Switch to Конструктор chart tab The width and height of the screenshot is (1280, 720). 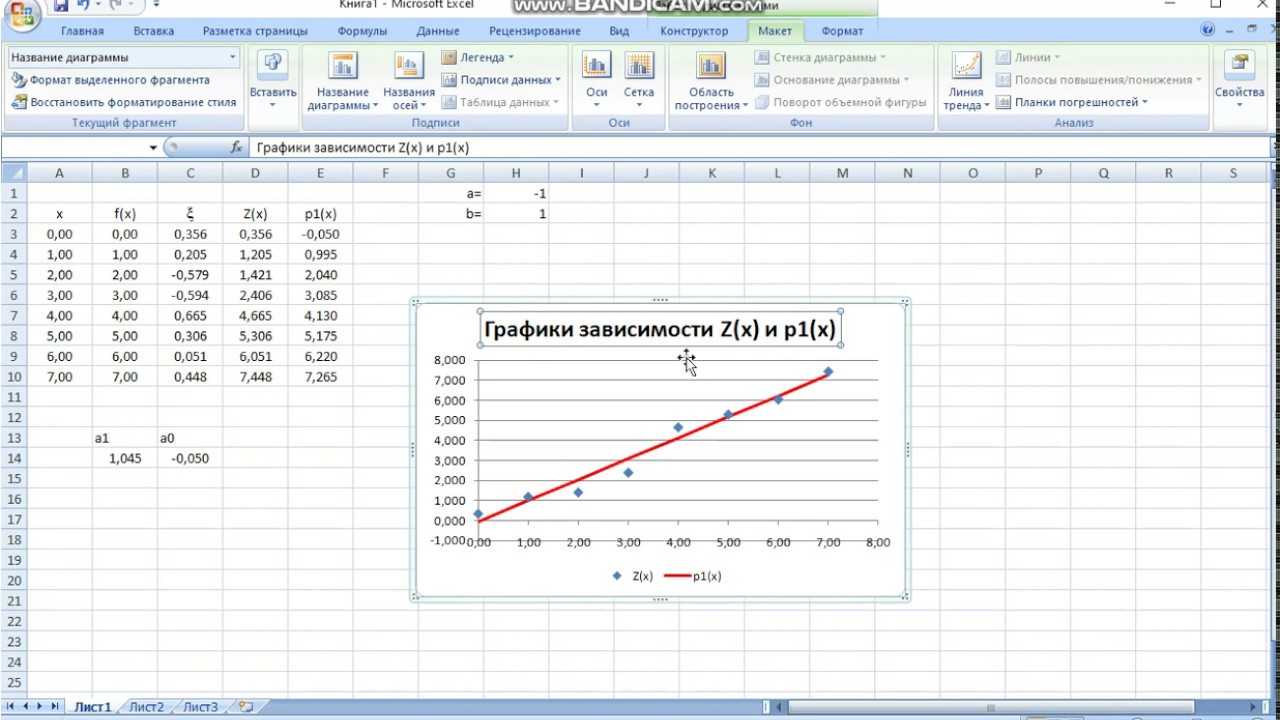695,31
